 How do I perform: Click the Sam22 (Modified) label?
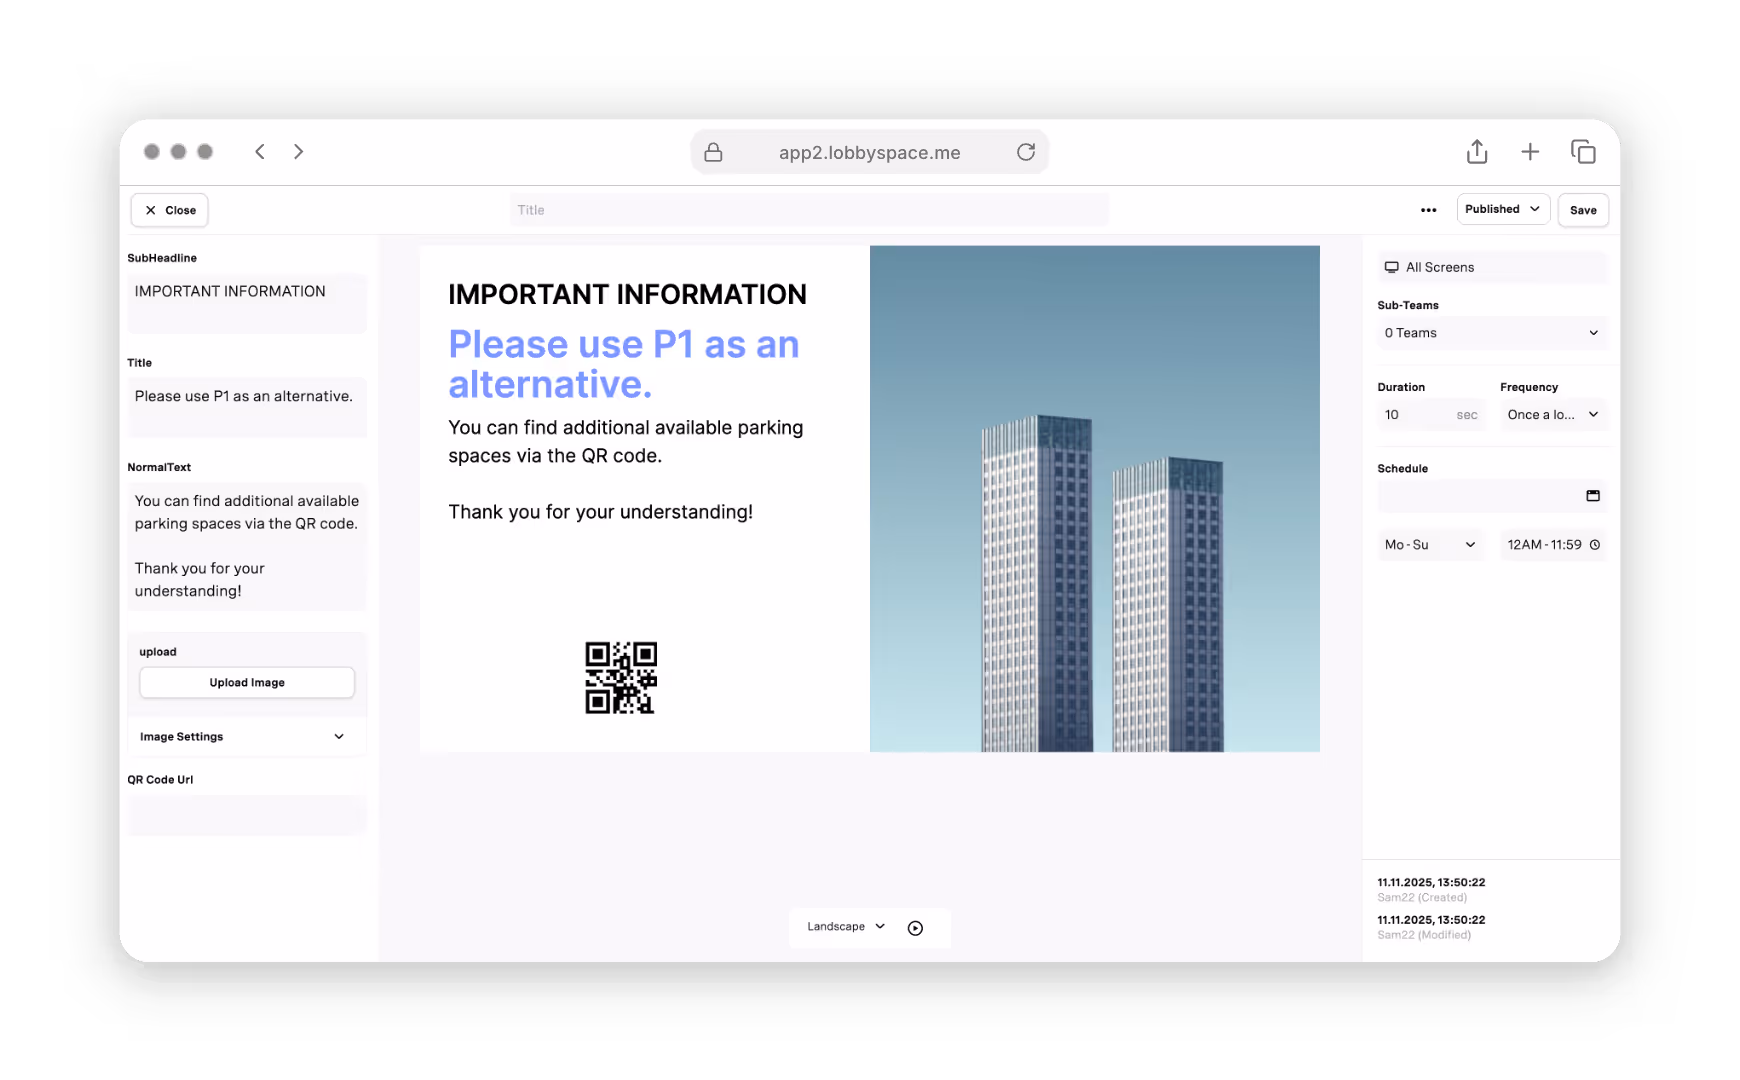point(1424,935)
